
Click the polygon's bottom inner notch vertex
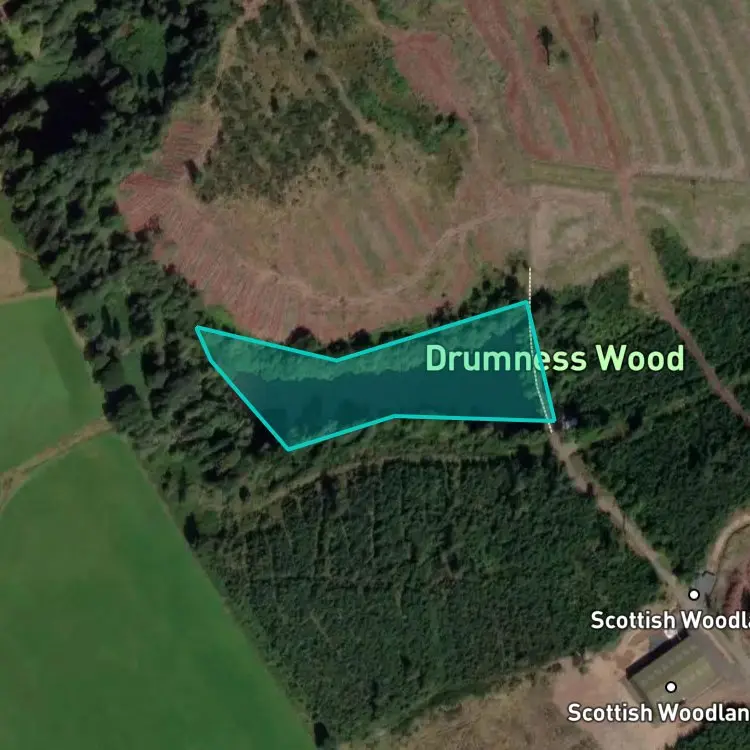point(395,416)
